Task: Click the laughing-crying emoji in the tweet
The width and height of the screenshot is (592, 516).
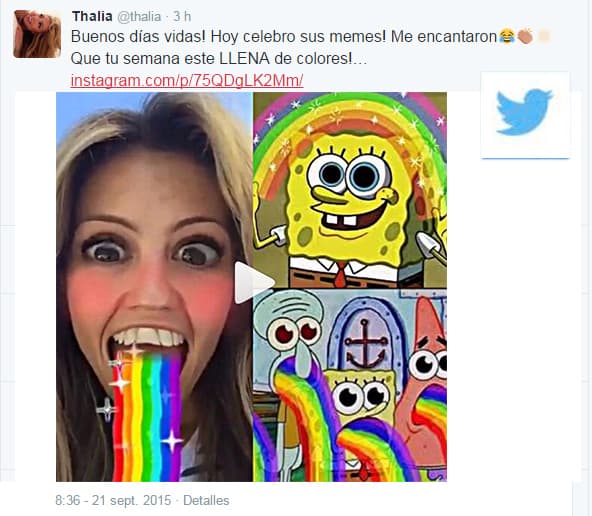Action: [x=507, y=36]
